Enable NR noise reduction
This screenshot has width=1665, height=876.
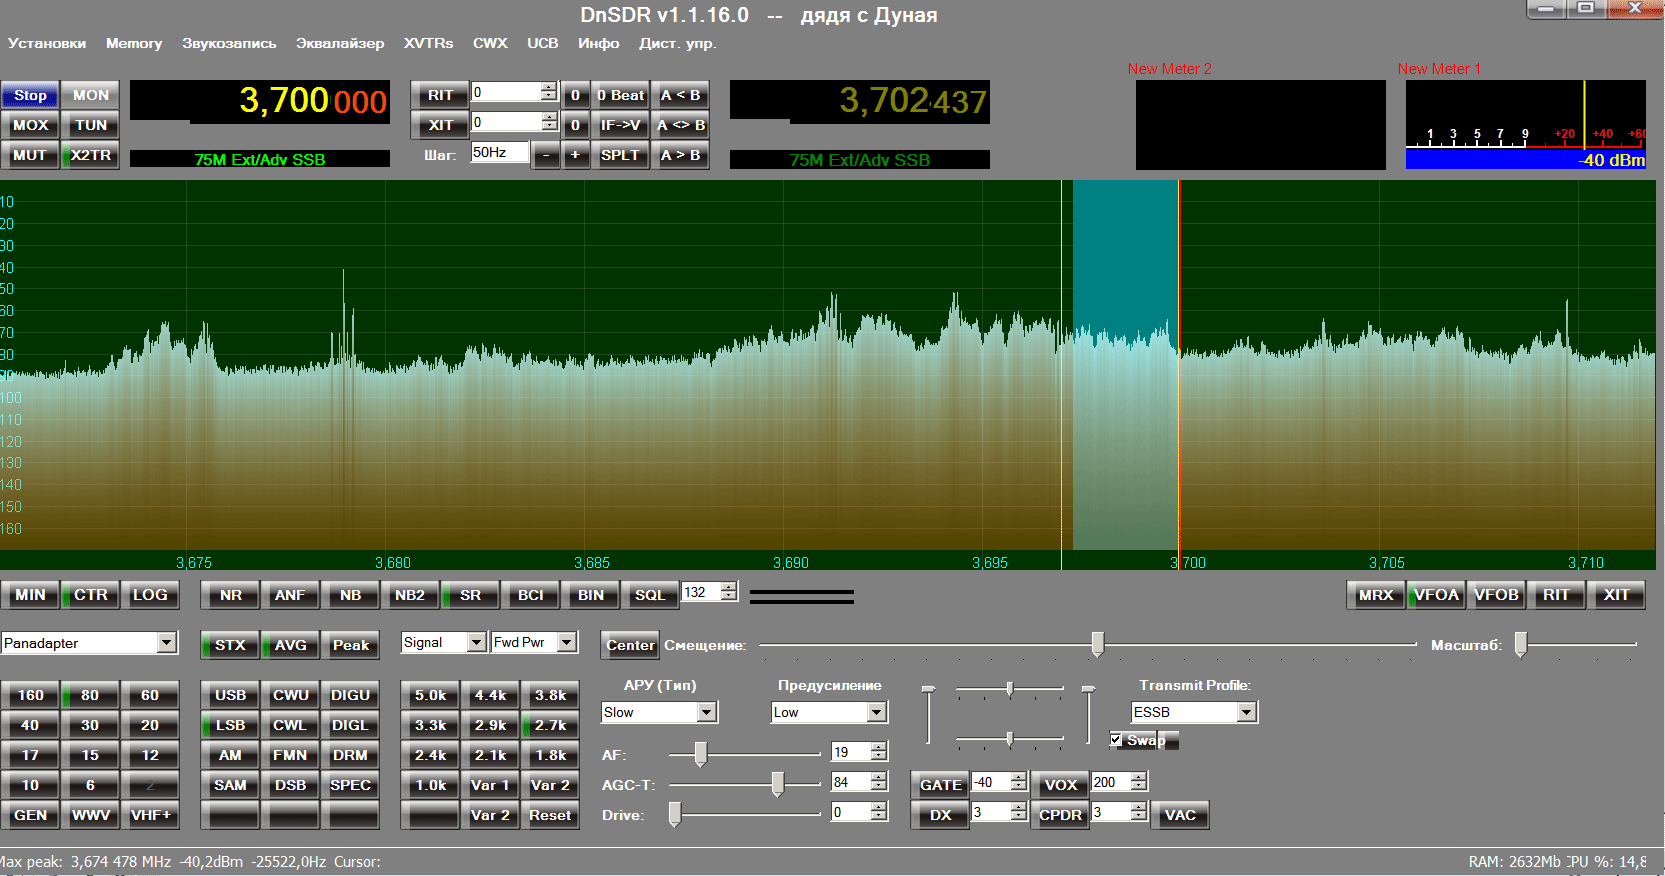coord(231,595)
